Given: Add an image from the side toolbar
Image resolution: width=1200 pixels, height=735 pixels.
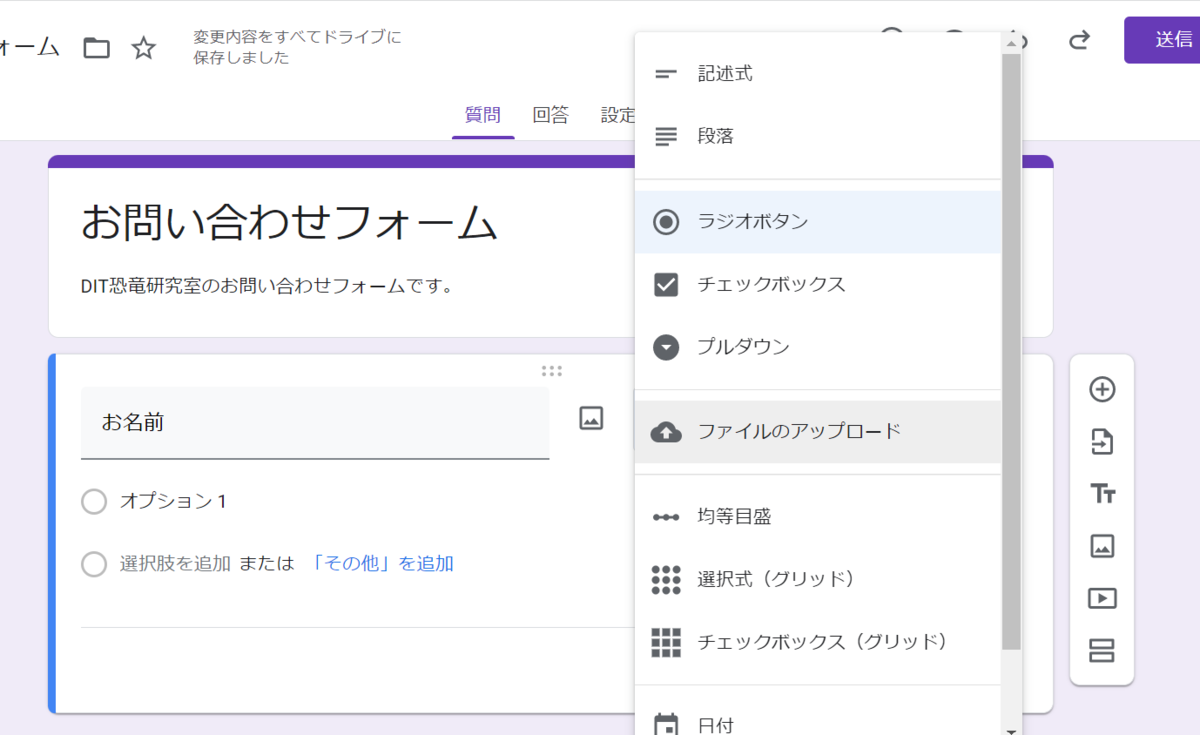Looking at the screenshot, I should coord(1102,546).
